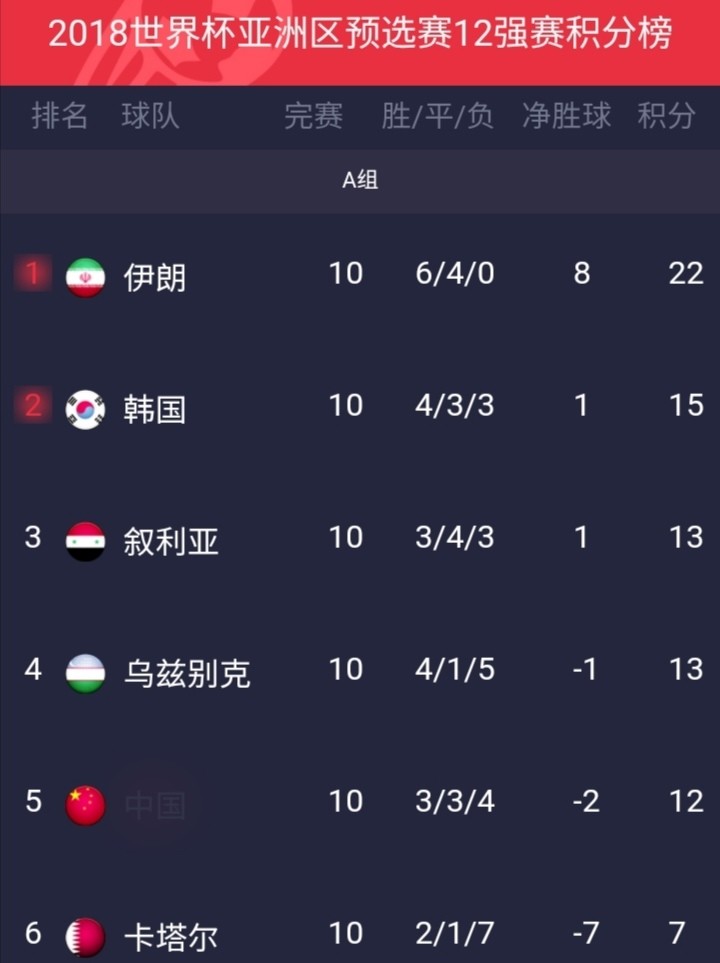
Task: Tap the red rank 2 badge
Action: [33, 405]
